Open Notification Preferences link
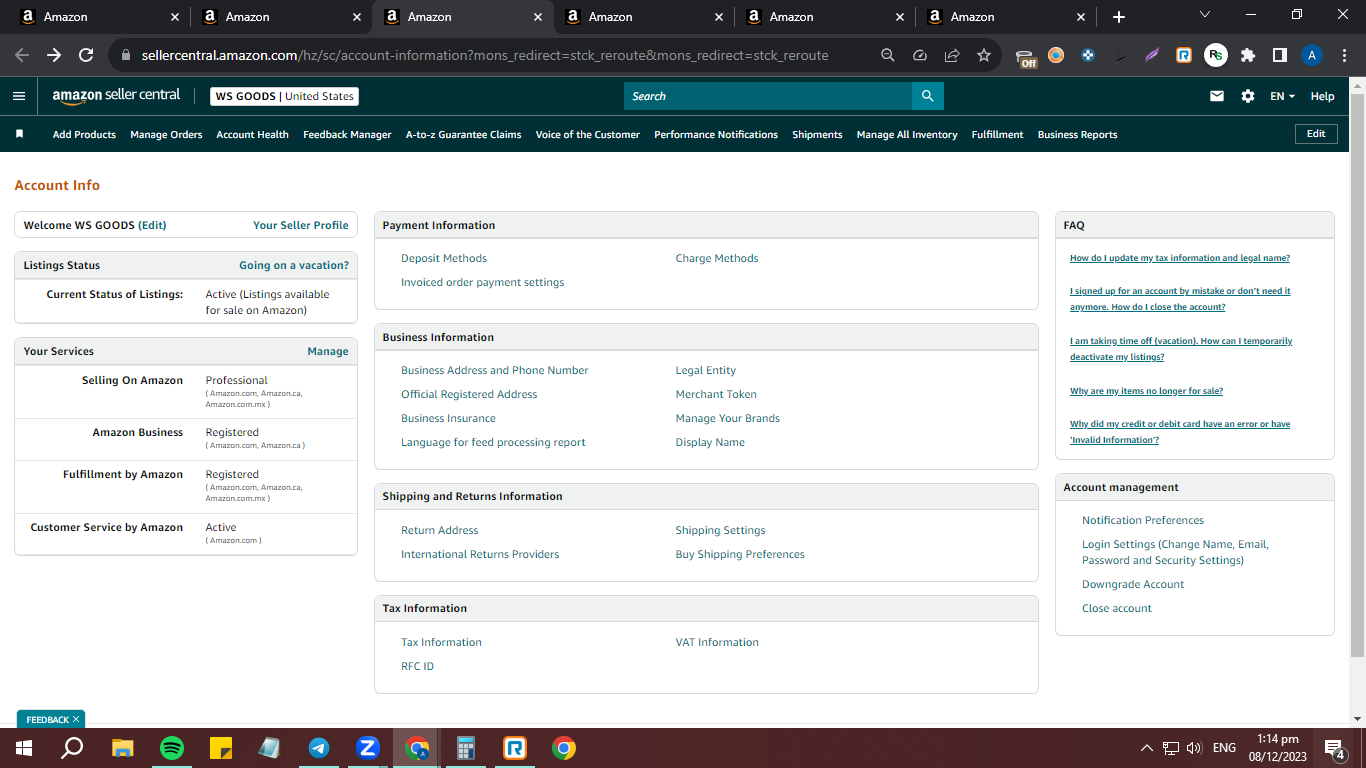 pos(1143,520)
